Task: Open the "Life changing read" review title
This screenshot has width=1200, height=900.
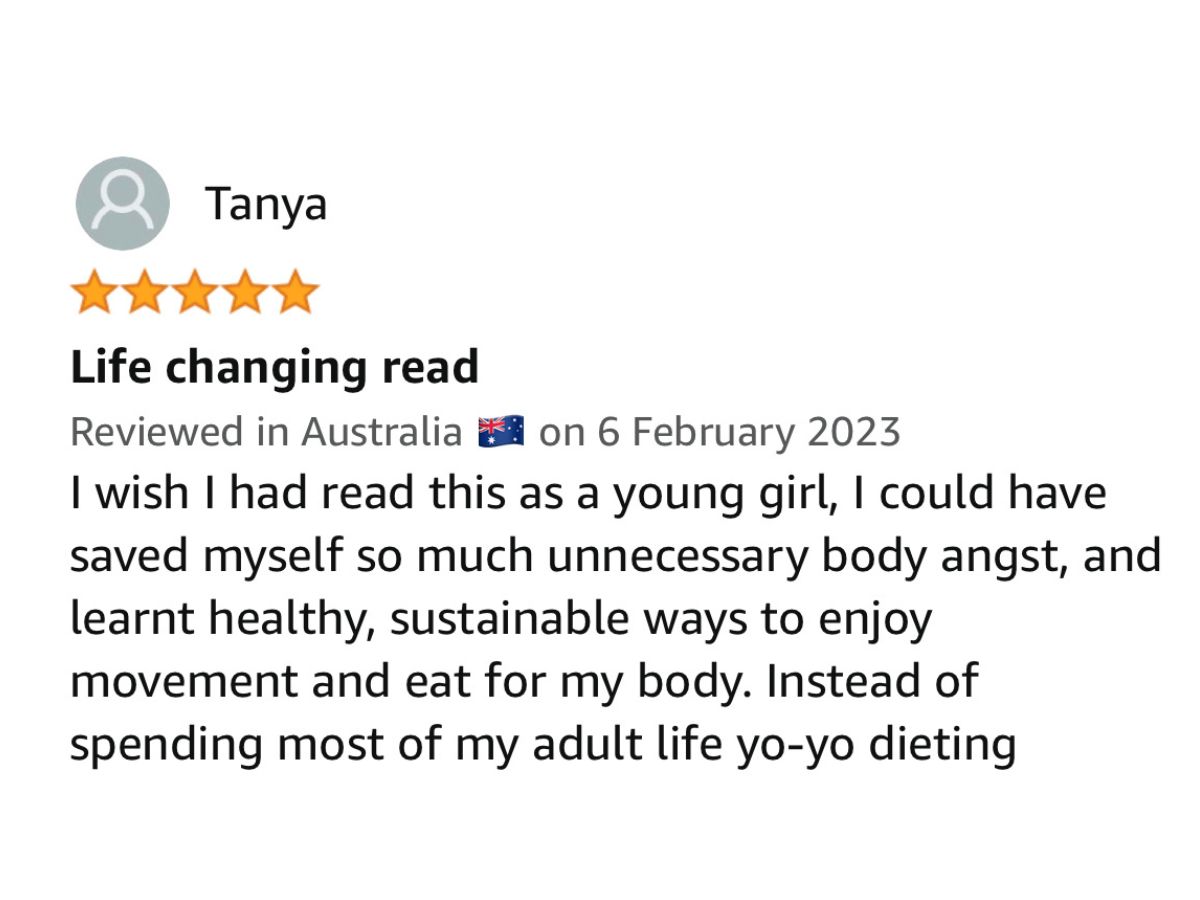Action: tap(274, 368)
